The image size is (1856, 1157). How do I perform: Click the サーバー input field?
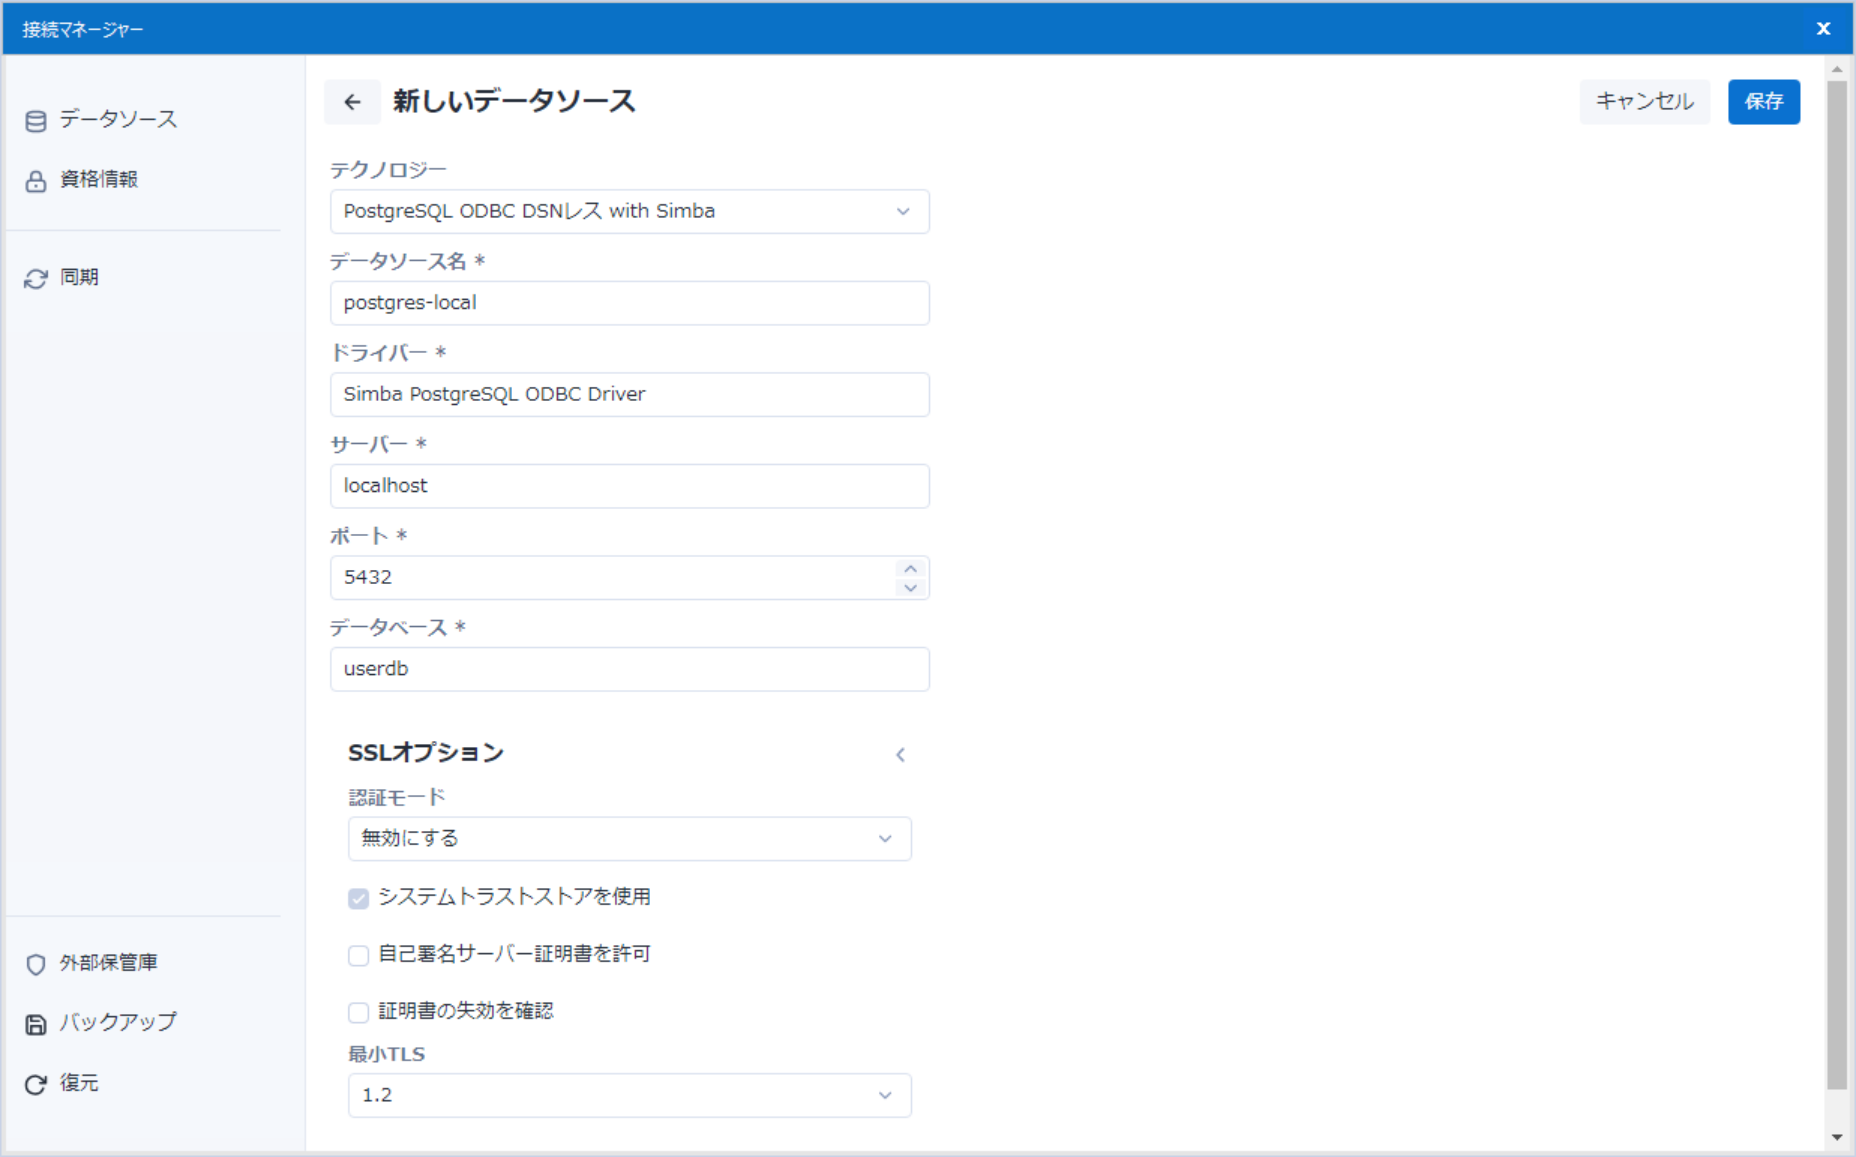630,486
